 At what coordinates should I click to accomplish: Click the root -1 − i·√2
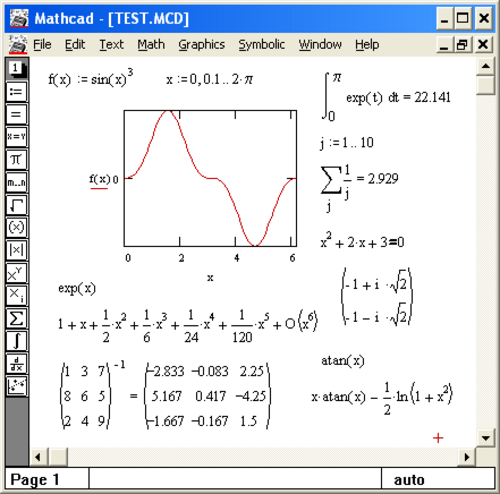pyautogui.click(x=377, y=316)
